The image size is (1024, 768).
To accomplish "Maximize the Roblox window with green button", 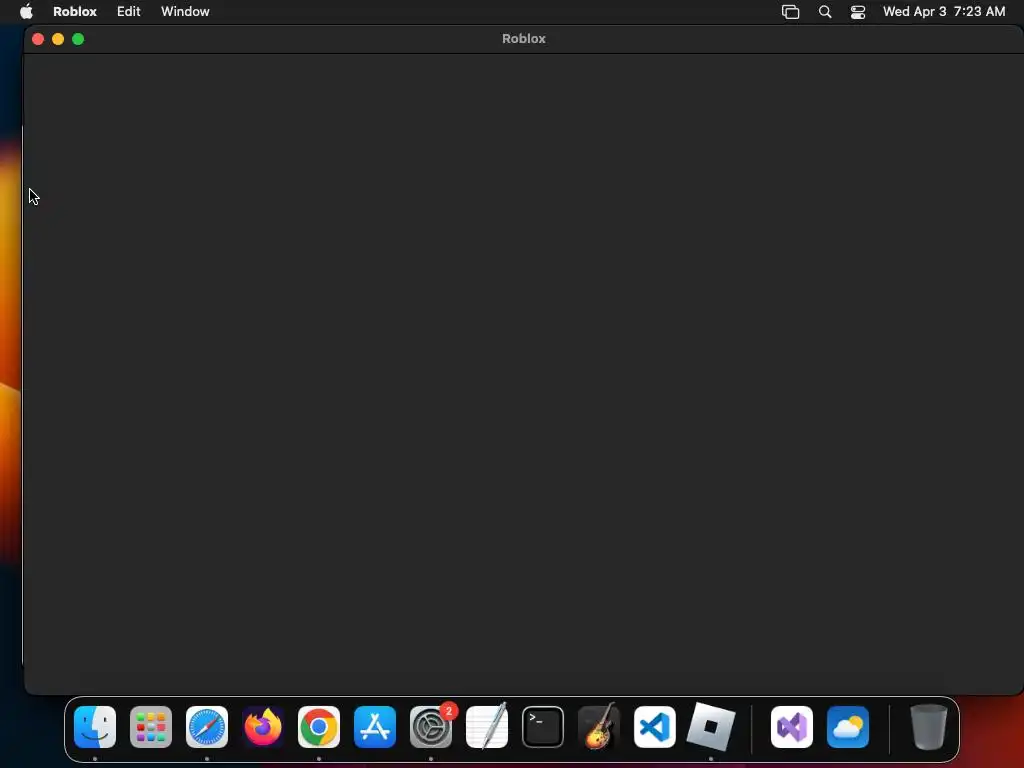I will (78, 39).
